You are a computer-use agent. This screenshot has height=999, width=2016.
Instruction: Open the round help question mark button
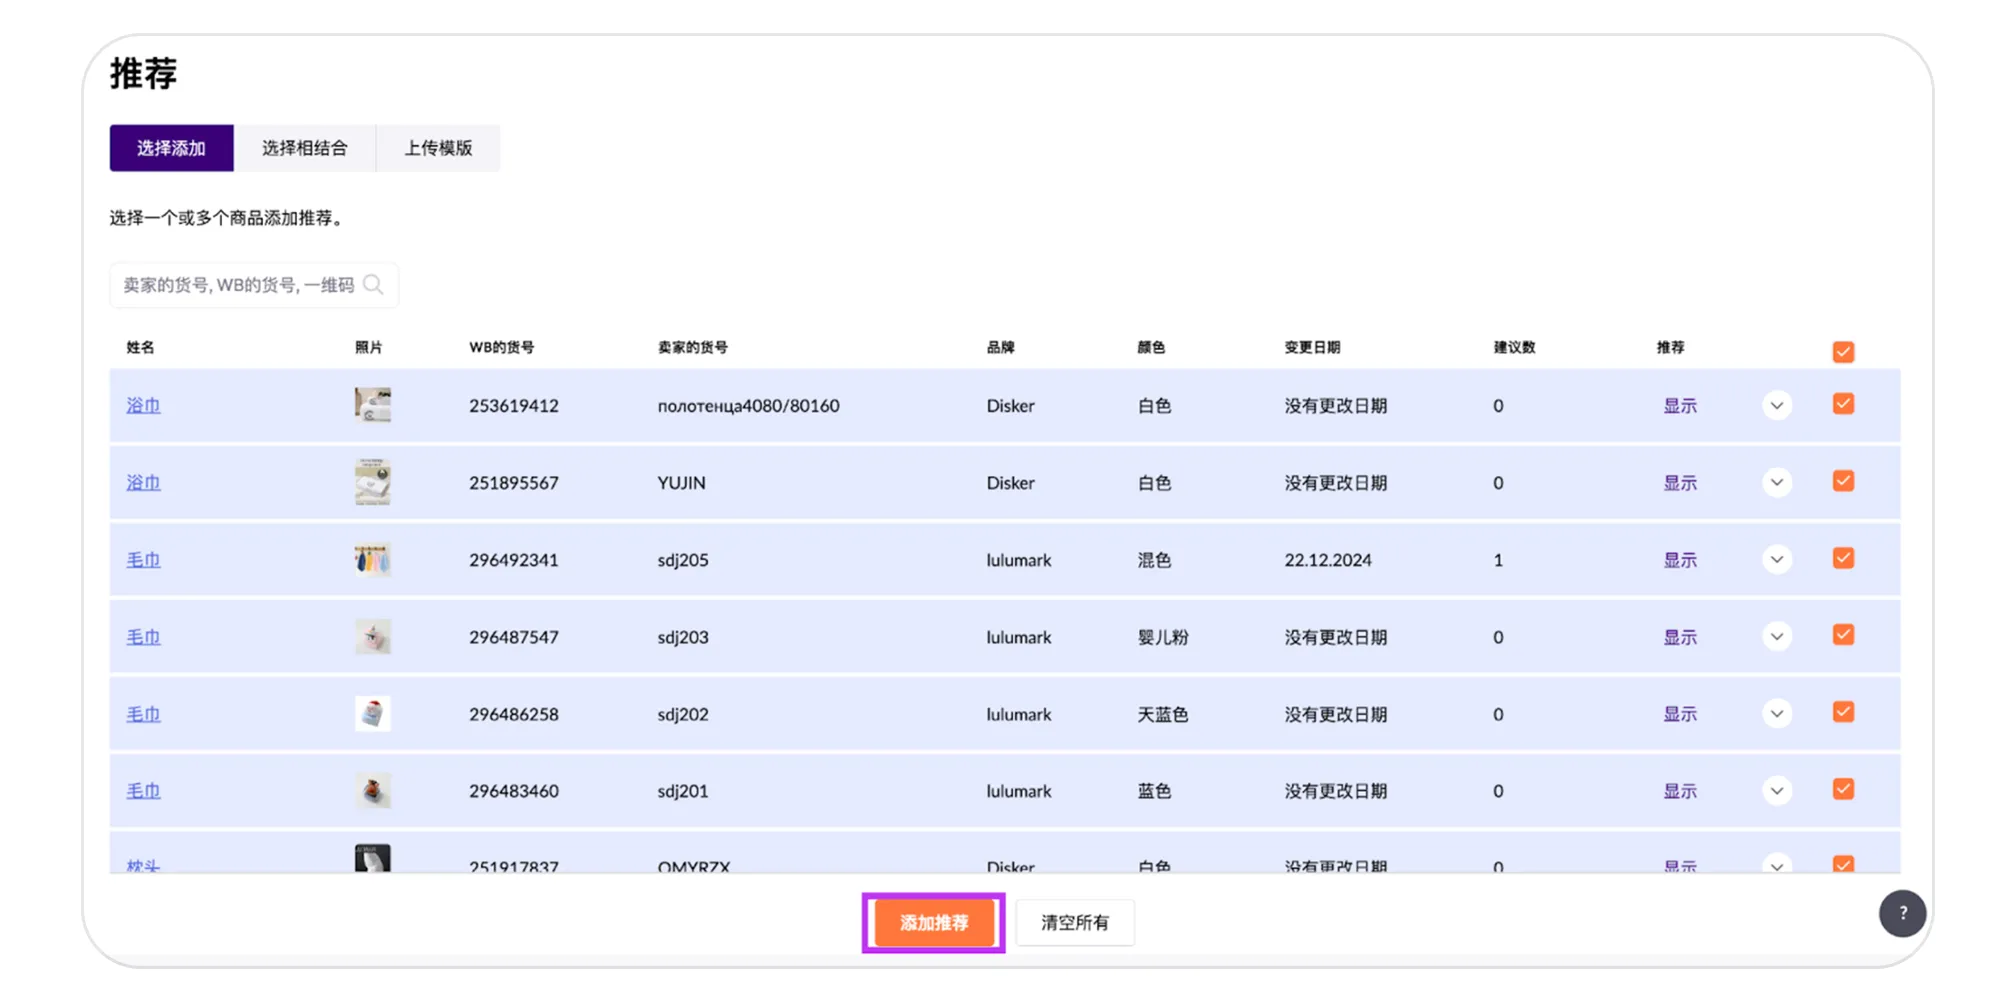pyautogui.click(x=1902, y=913)
